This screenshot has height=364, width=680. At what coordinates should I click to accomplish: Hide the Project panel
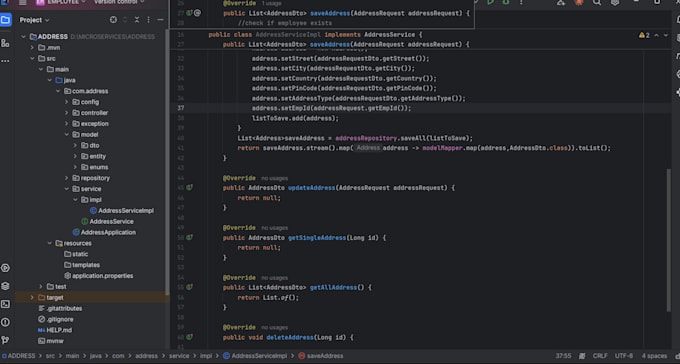pyautogui.click(x=160, y=20)
